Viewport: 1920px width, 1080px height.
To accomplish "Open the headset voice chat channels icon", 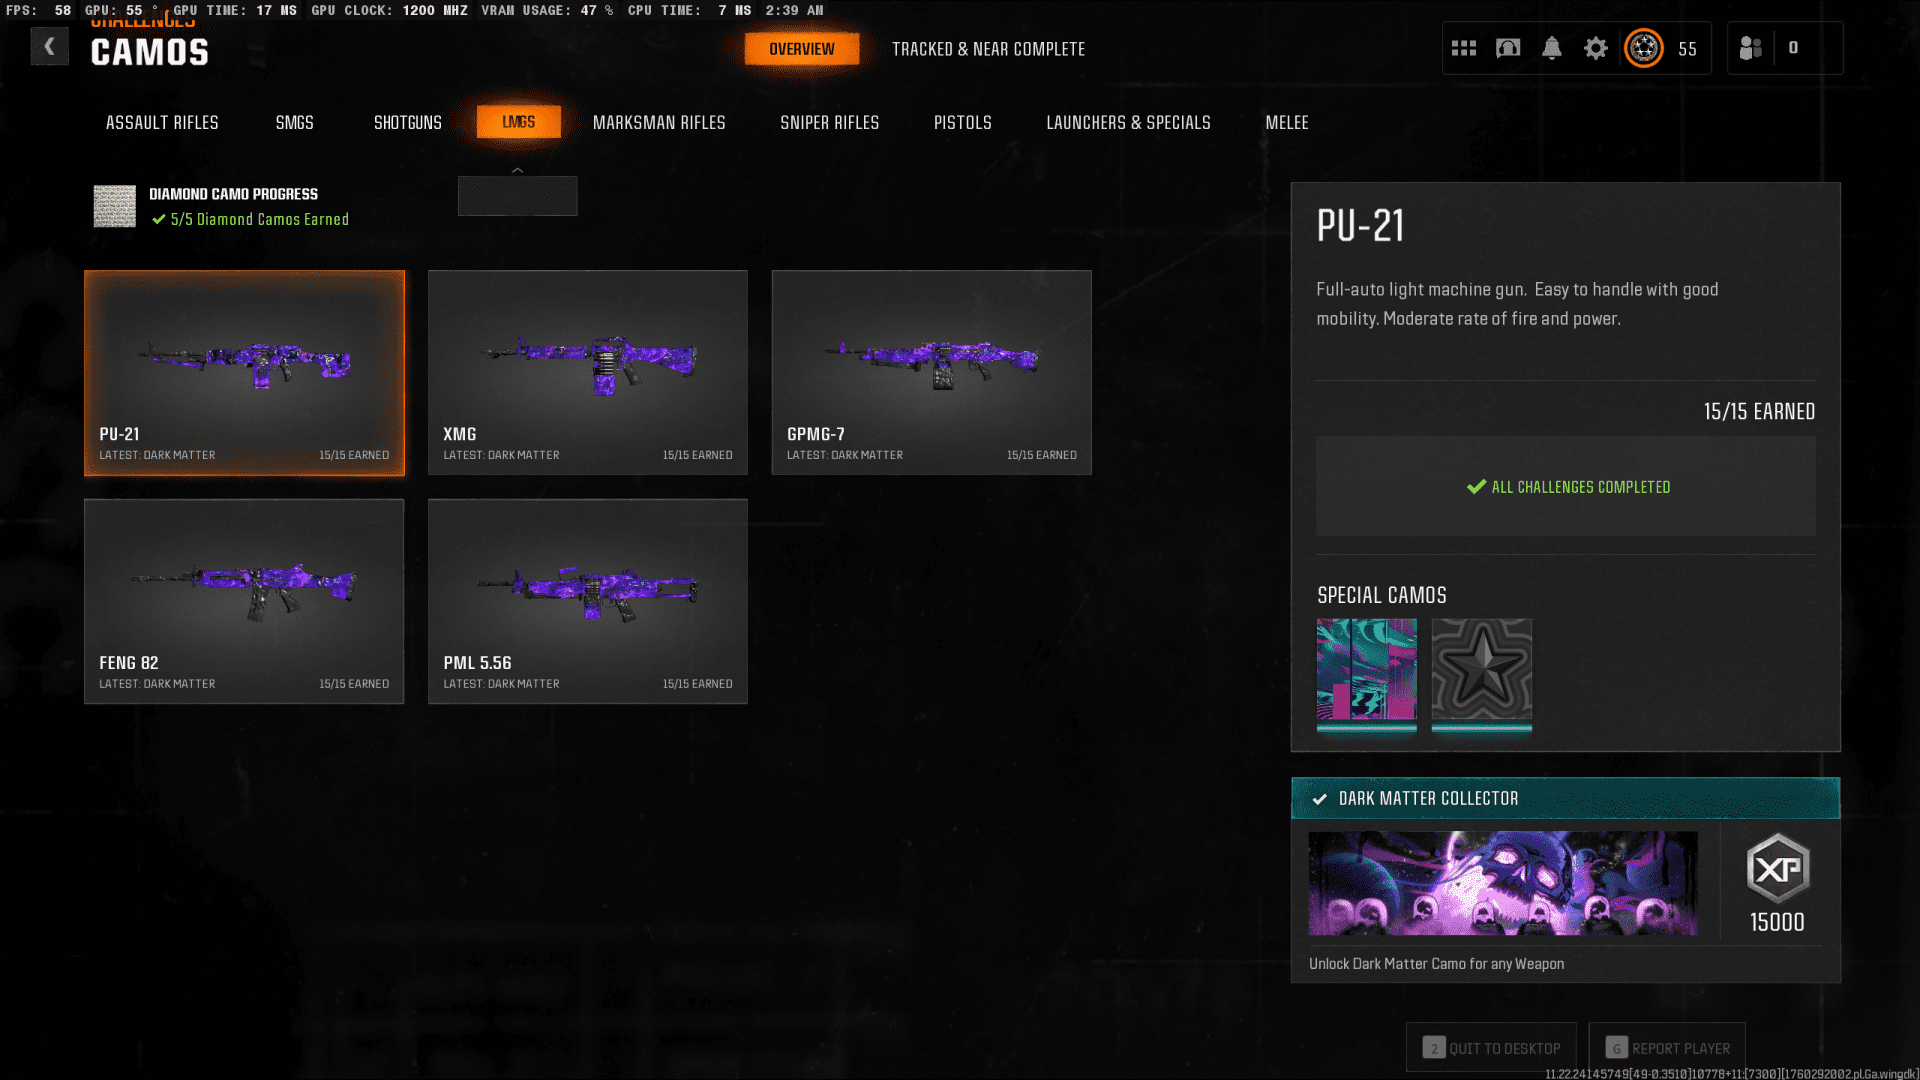I will (1508, 48).
